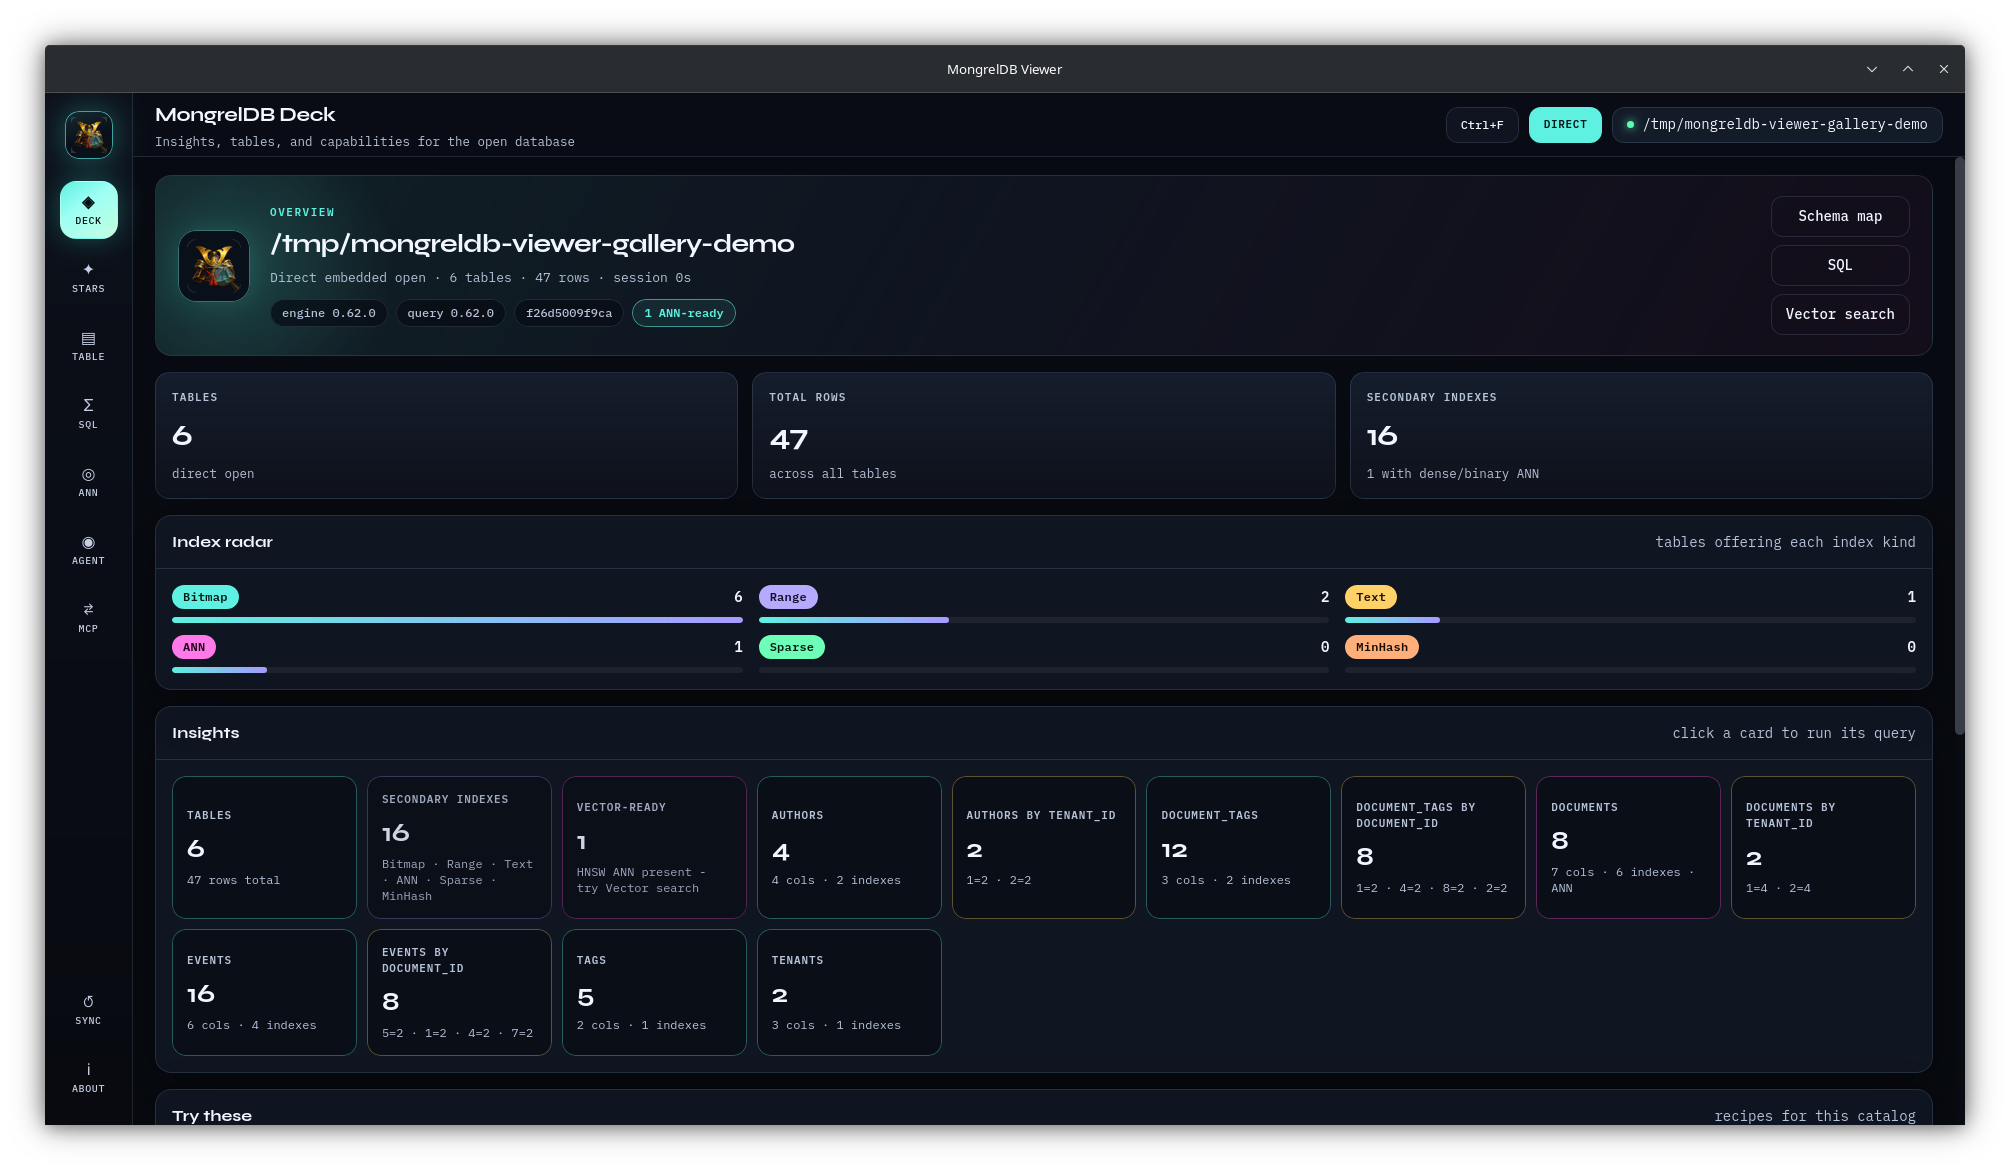Viewport: 2010px width, 1170px height.
Task: Open the SQL button in overview card
Action: point(1840,265)
